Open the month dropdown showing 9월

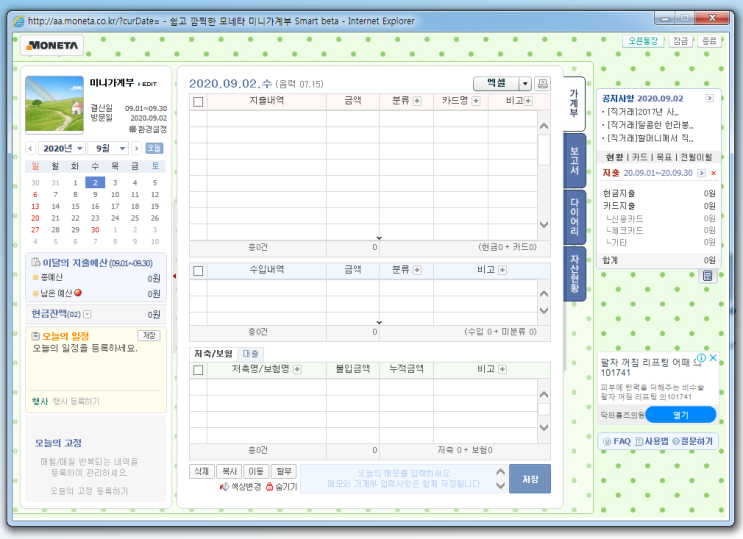(x=108, y=148)
